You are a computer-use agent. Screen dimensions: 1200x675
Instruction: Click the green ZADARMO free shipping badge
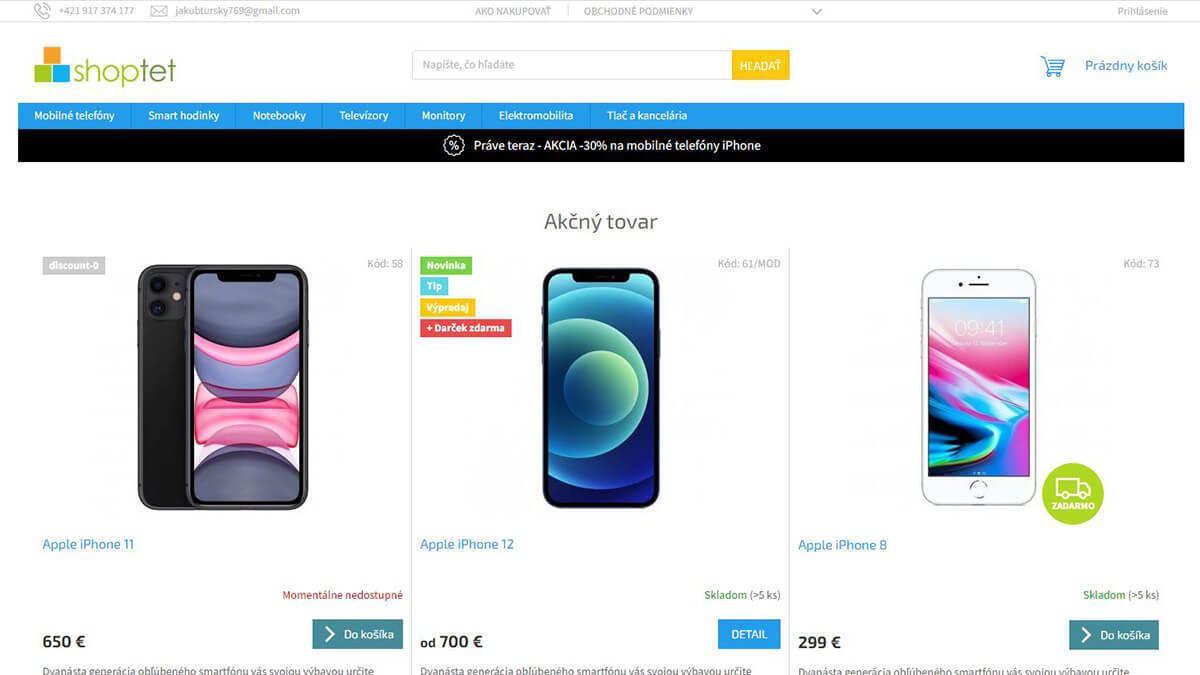1072,493
